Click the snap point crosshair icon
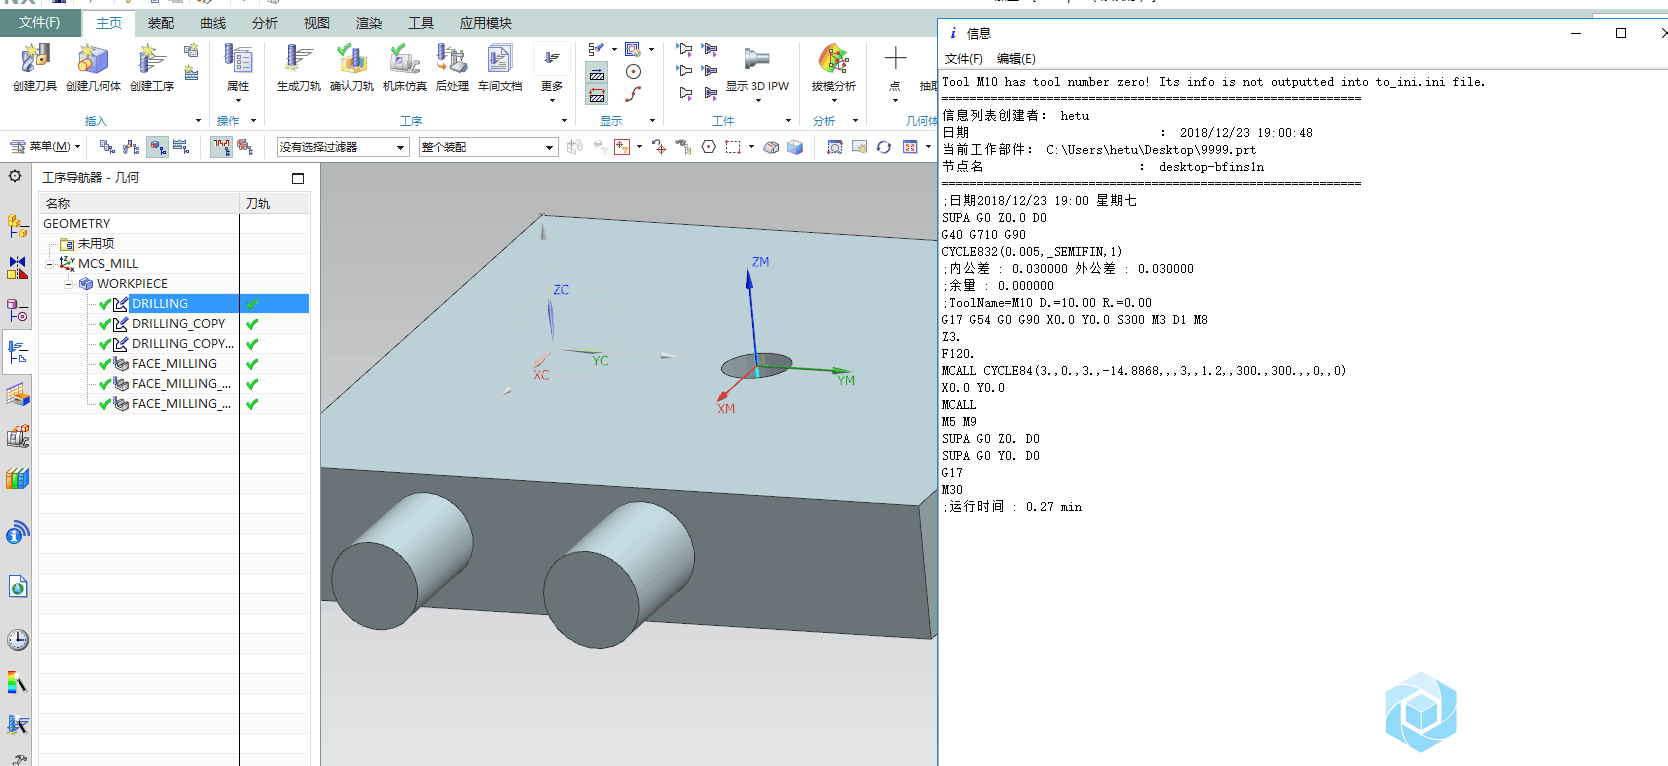The height and width of the screenshot is (766, 1668). click(659, 147)
